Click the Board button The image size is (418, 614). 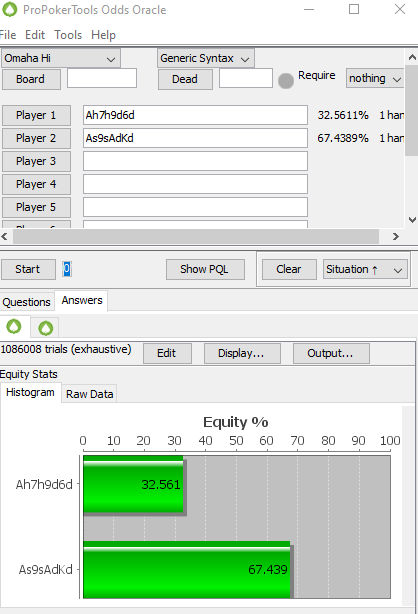[x=31, y=79]
